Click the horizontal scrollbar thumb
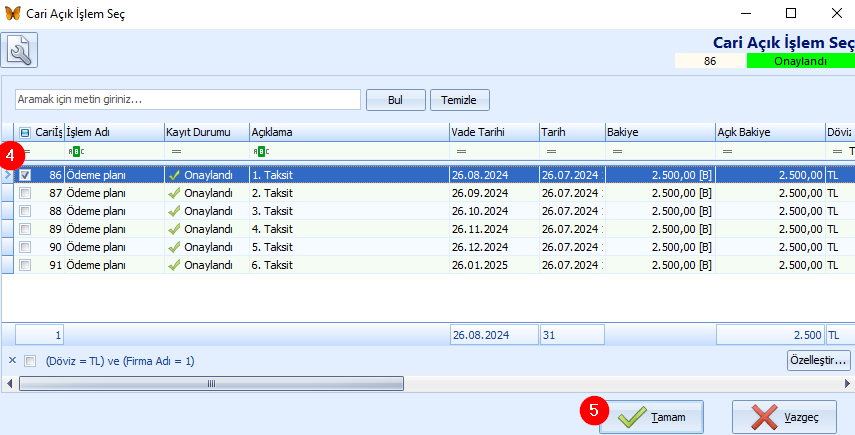This screenshot has width=855, height=435. tap(212, 383)
